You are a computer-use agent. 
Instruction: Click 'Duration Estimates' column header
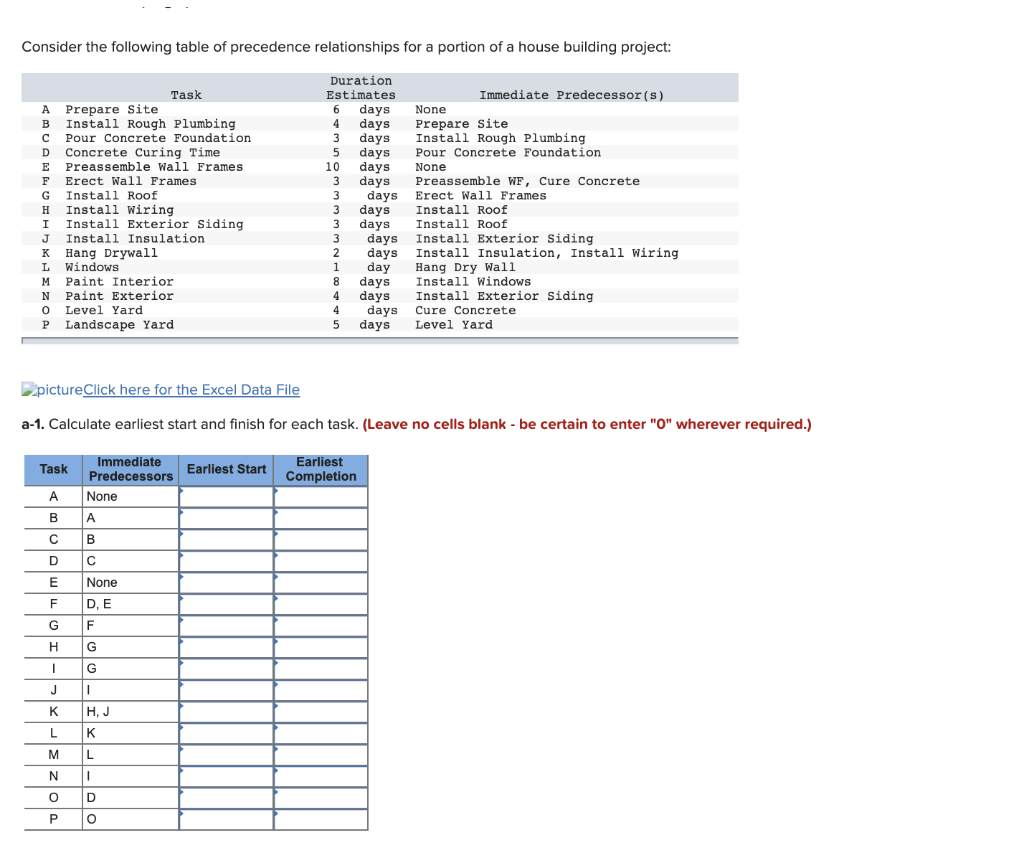tap(361, 88)
